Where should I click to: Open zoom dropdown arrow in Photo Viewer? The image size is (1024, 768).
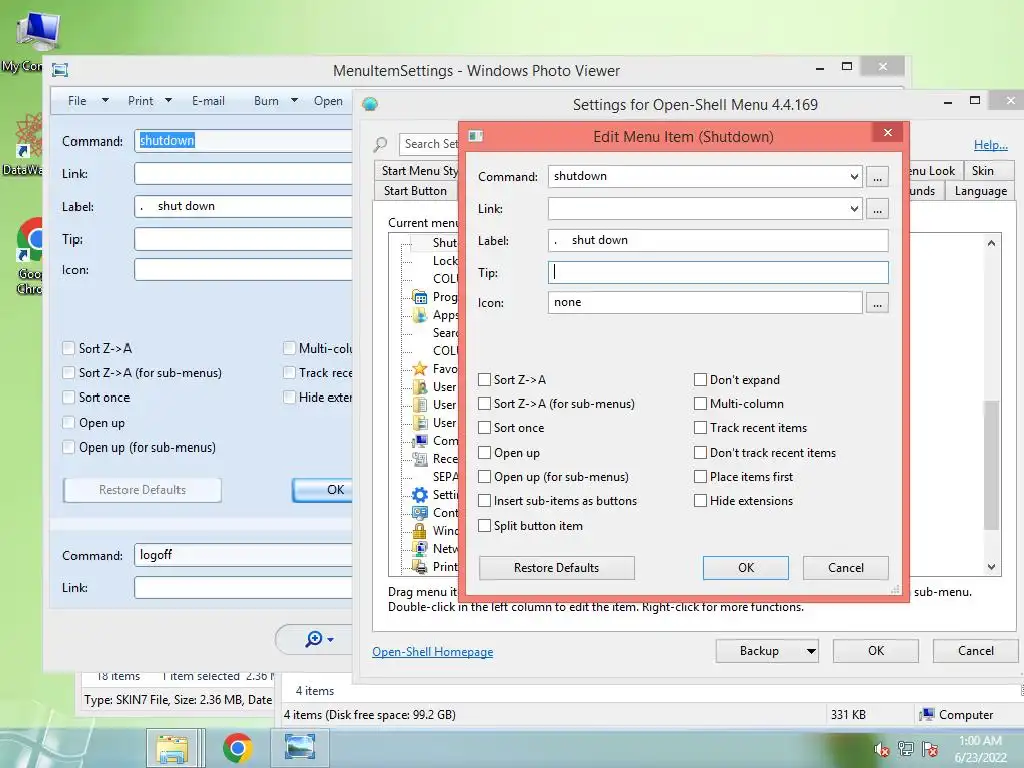[330, 639]
